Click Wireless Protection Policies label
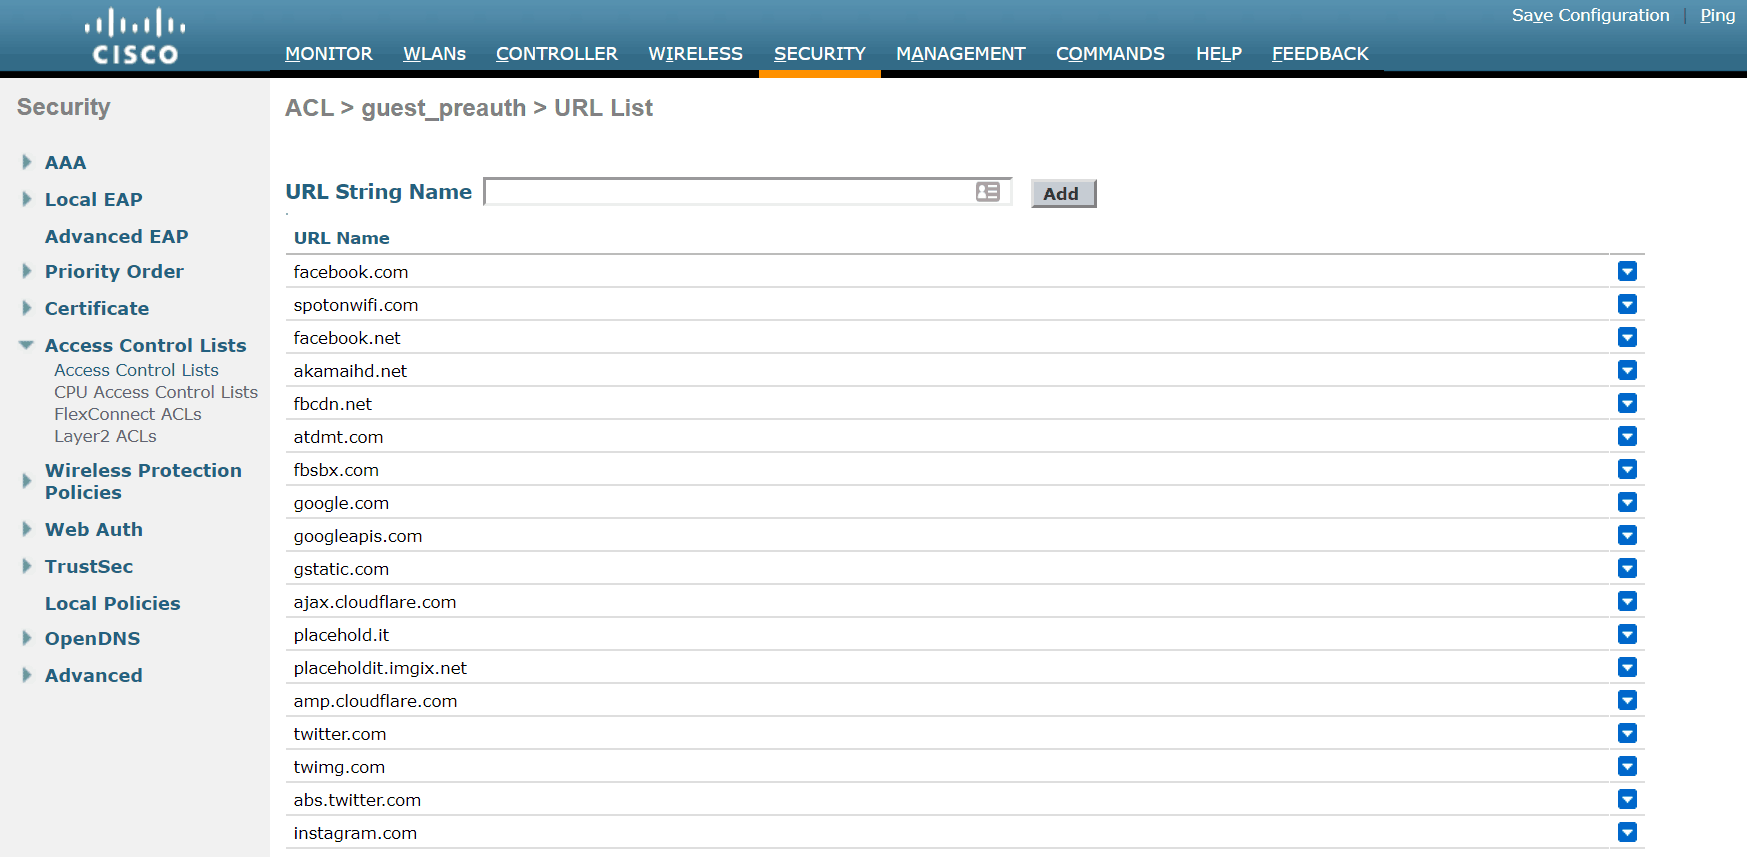 pos(143,481)
